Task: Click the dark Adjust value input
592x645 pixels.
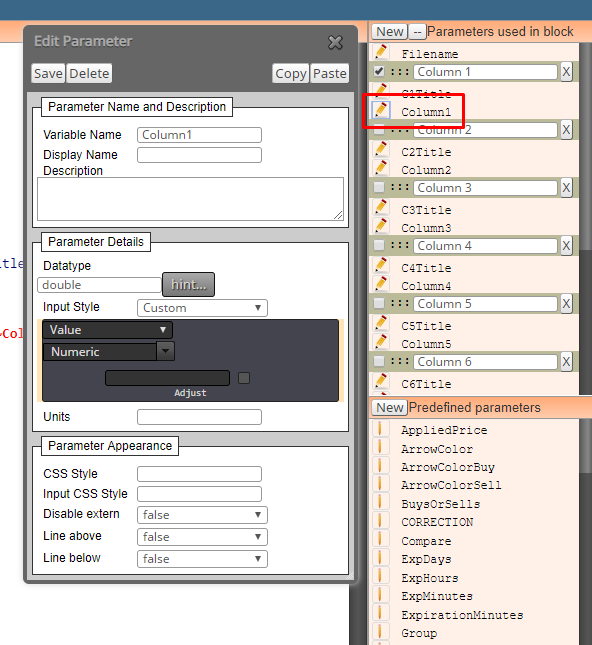Action: [167, 378]
